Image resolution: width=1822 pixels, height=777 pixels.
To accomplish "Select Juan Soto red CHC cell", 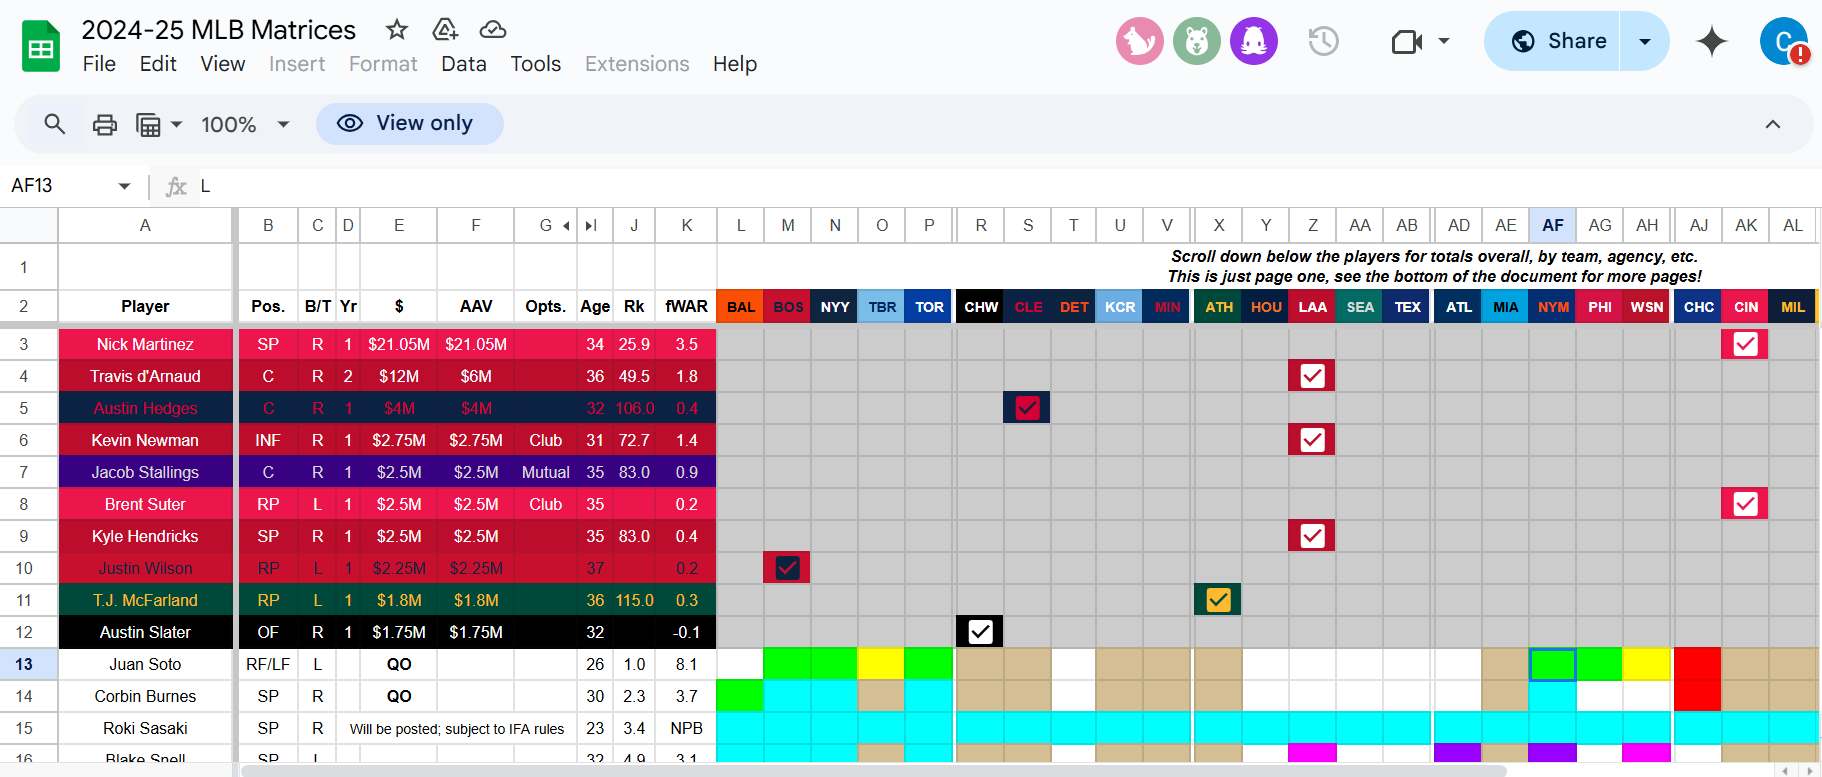I will tap(1697, 664).
